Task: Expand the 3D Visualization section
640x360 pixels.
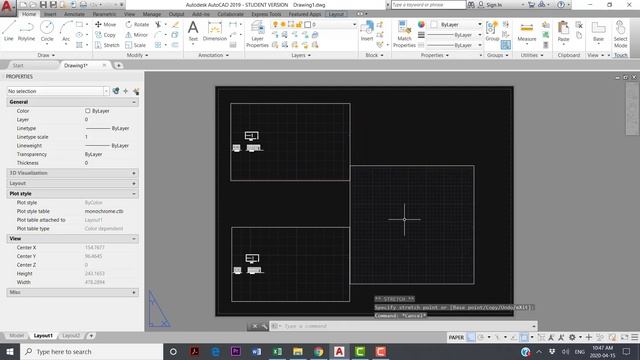Action: tap(134, 173)
